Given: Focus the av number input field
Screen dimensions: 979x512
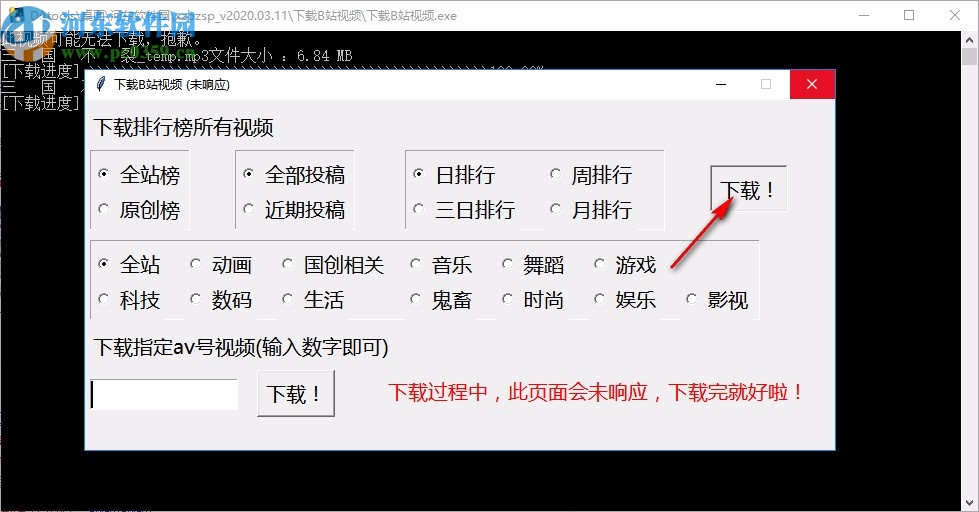Looking at the screenshot, I should click(x=164, y=394).
